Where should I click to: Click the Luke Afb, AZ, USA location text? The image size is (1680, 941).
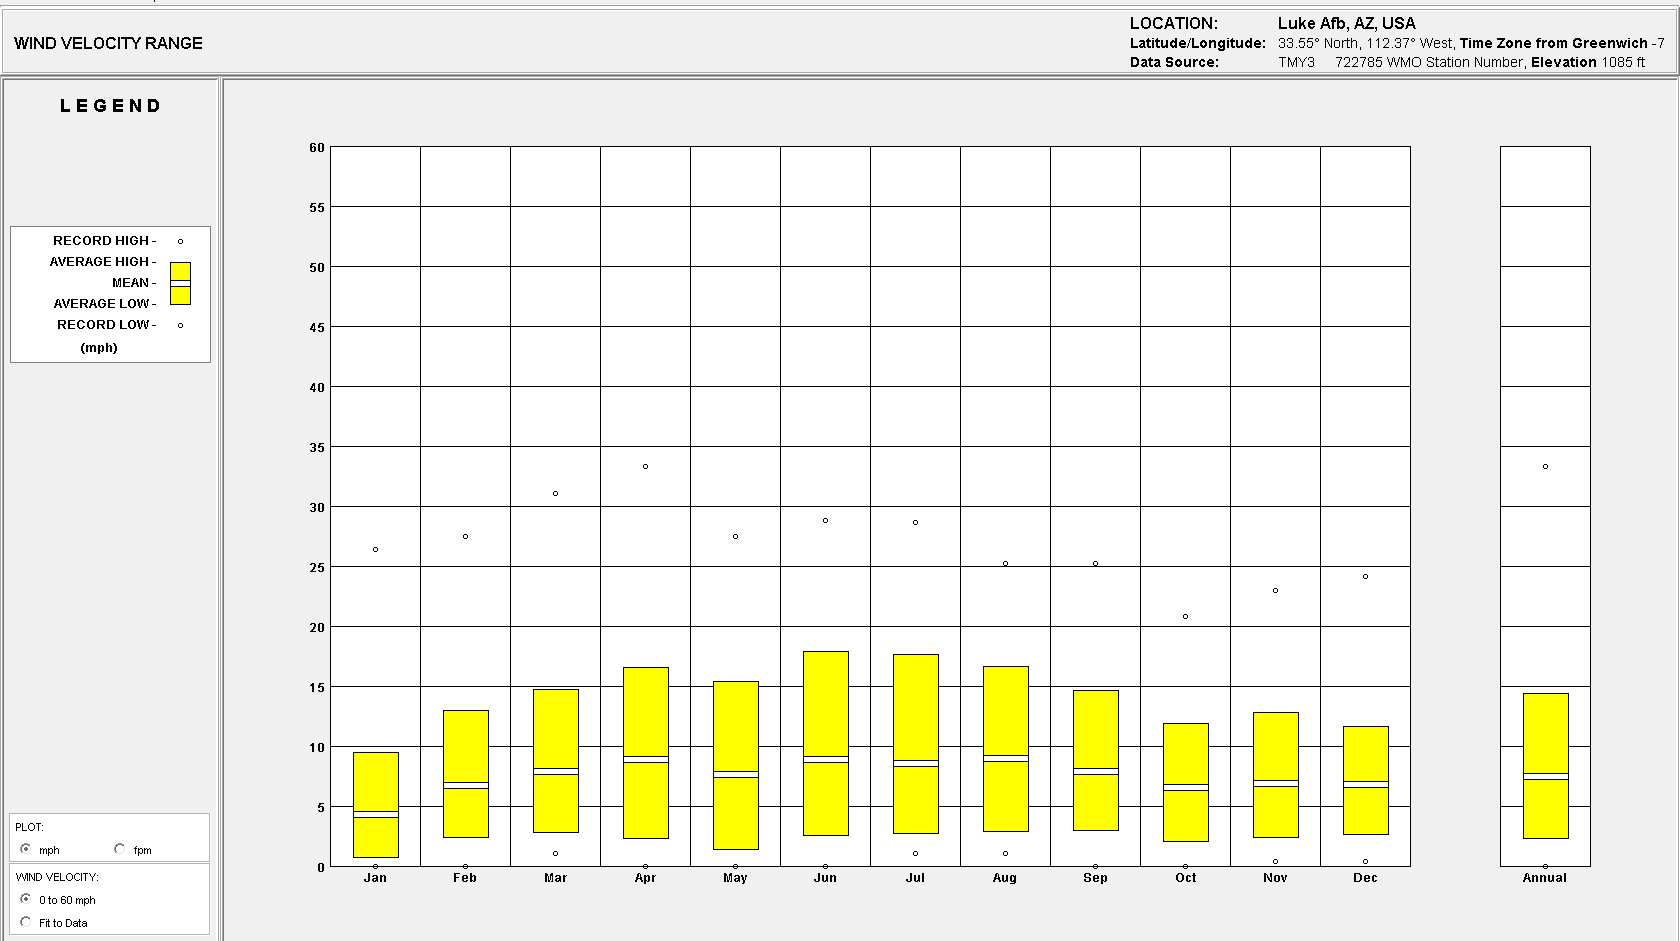pyautogui.click(x=1346, y=23)
